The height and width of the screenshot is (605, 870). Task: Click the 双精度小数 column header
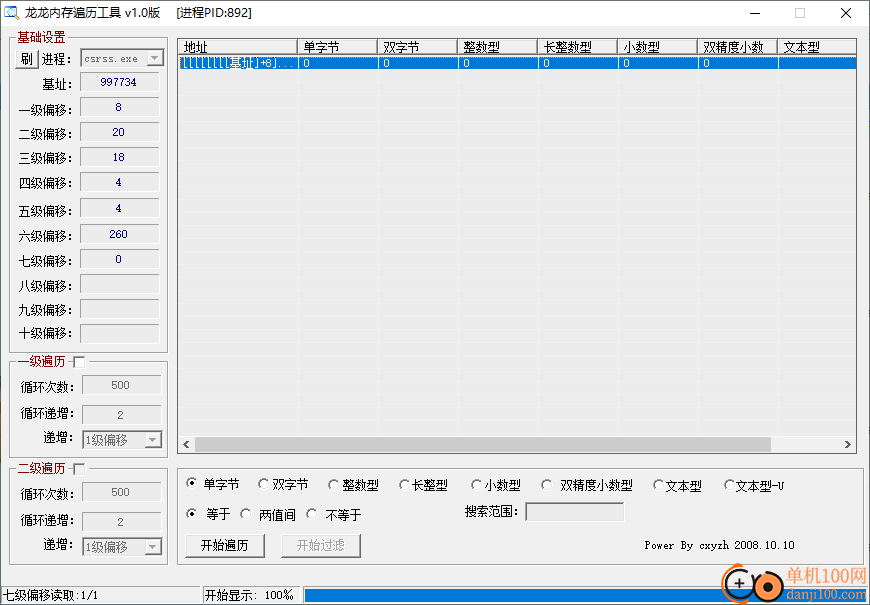[737, 47]
